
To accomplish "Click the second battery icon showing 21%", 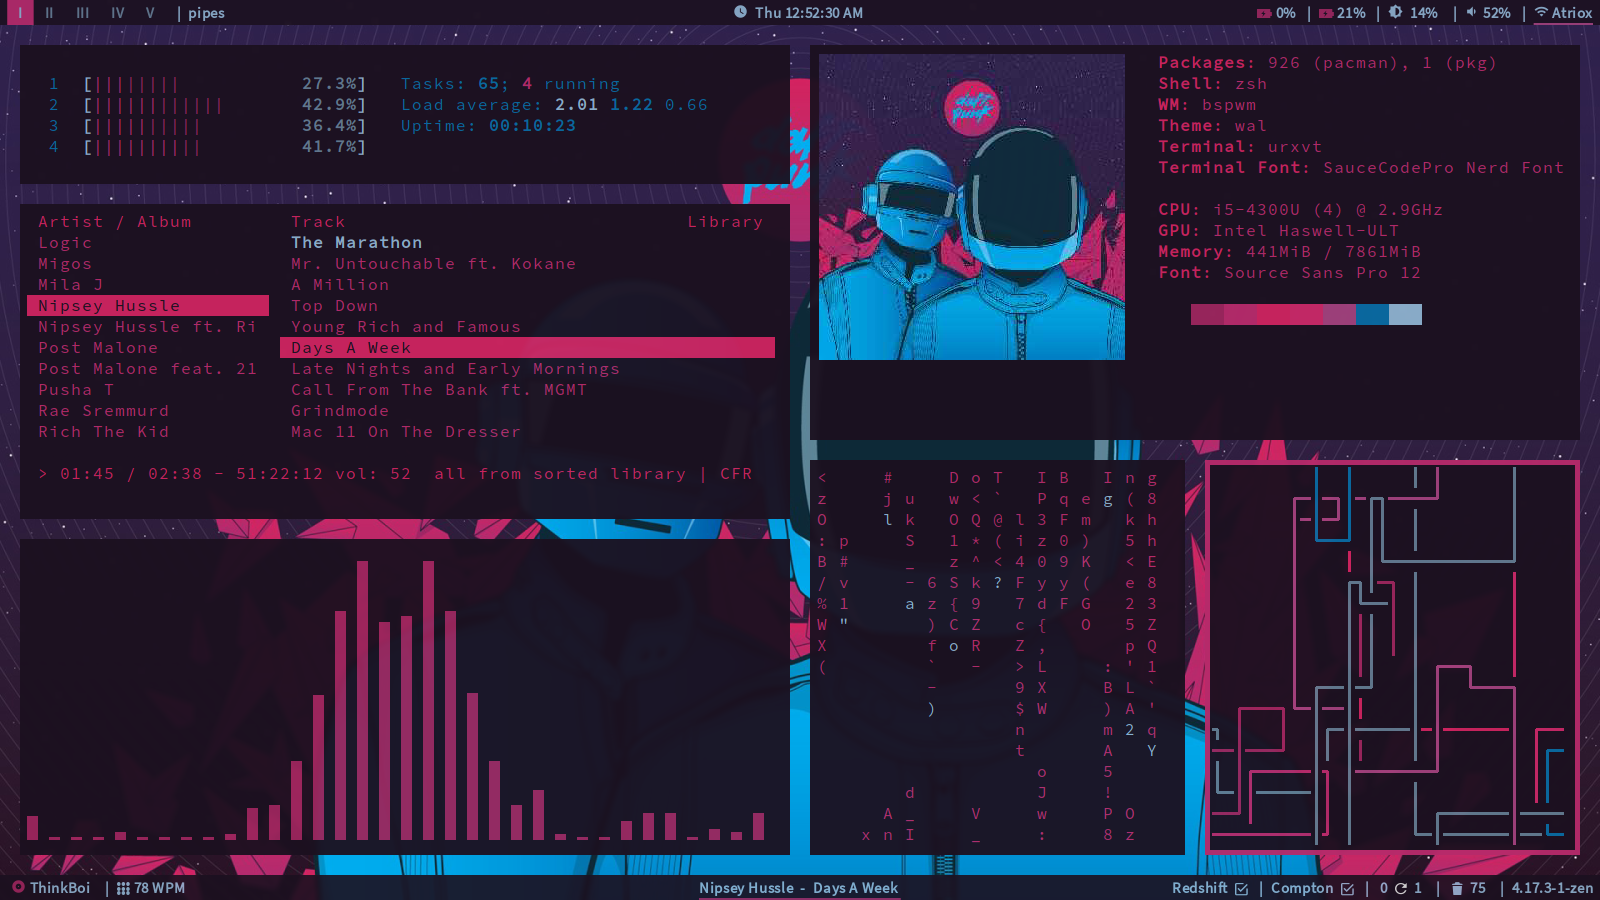I will click(x=1326, y=13).
